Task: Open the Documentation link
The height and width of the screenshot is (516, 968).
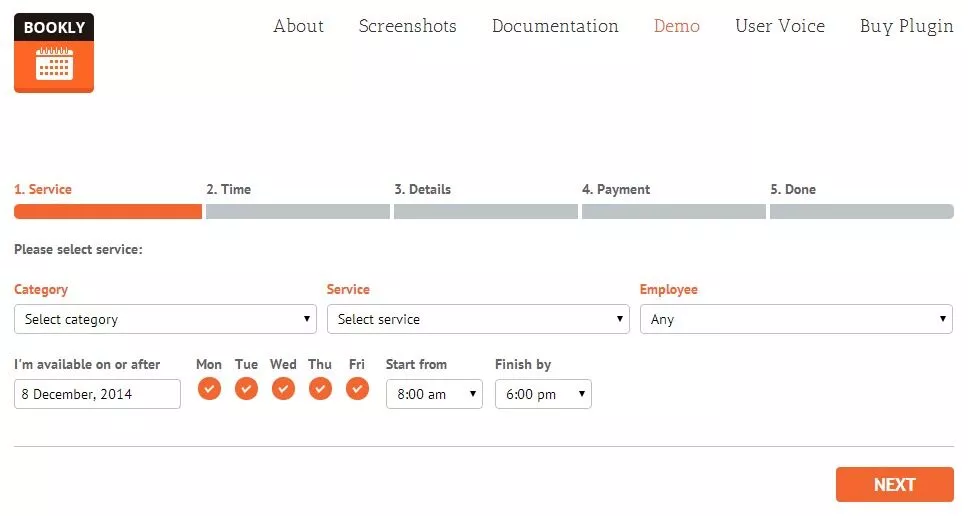Action: point(555,26)
